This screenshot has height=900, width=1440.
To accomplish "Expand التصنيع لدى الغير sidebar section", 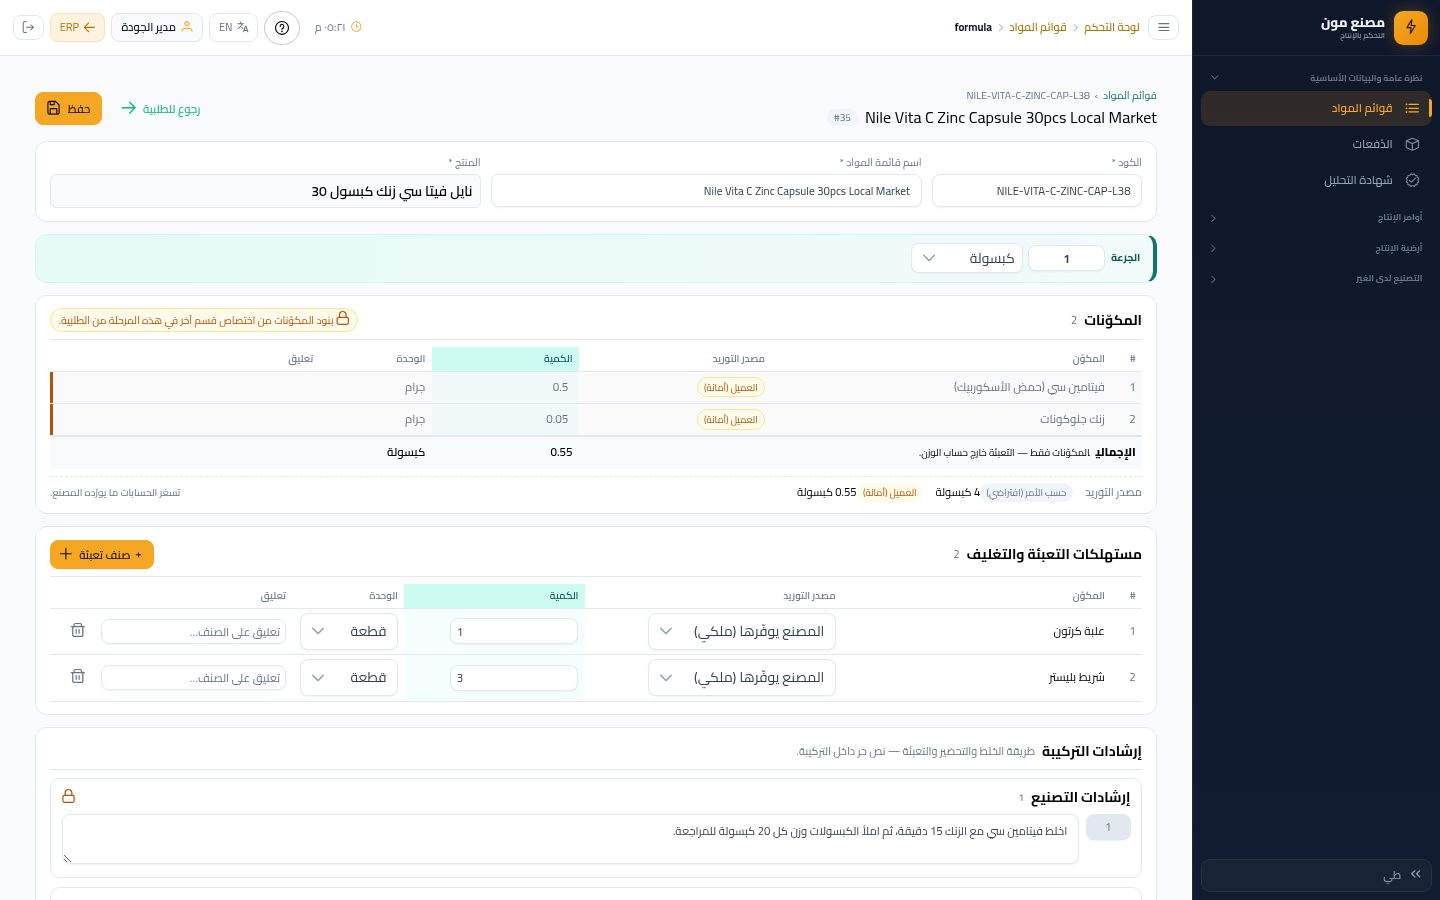I will pyautogui.click(x=1317, y=278).
